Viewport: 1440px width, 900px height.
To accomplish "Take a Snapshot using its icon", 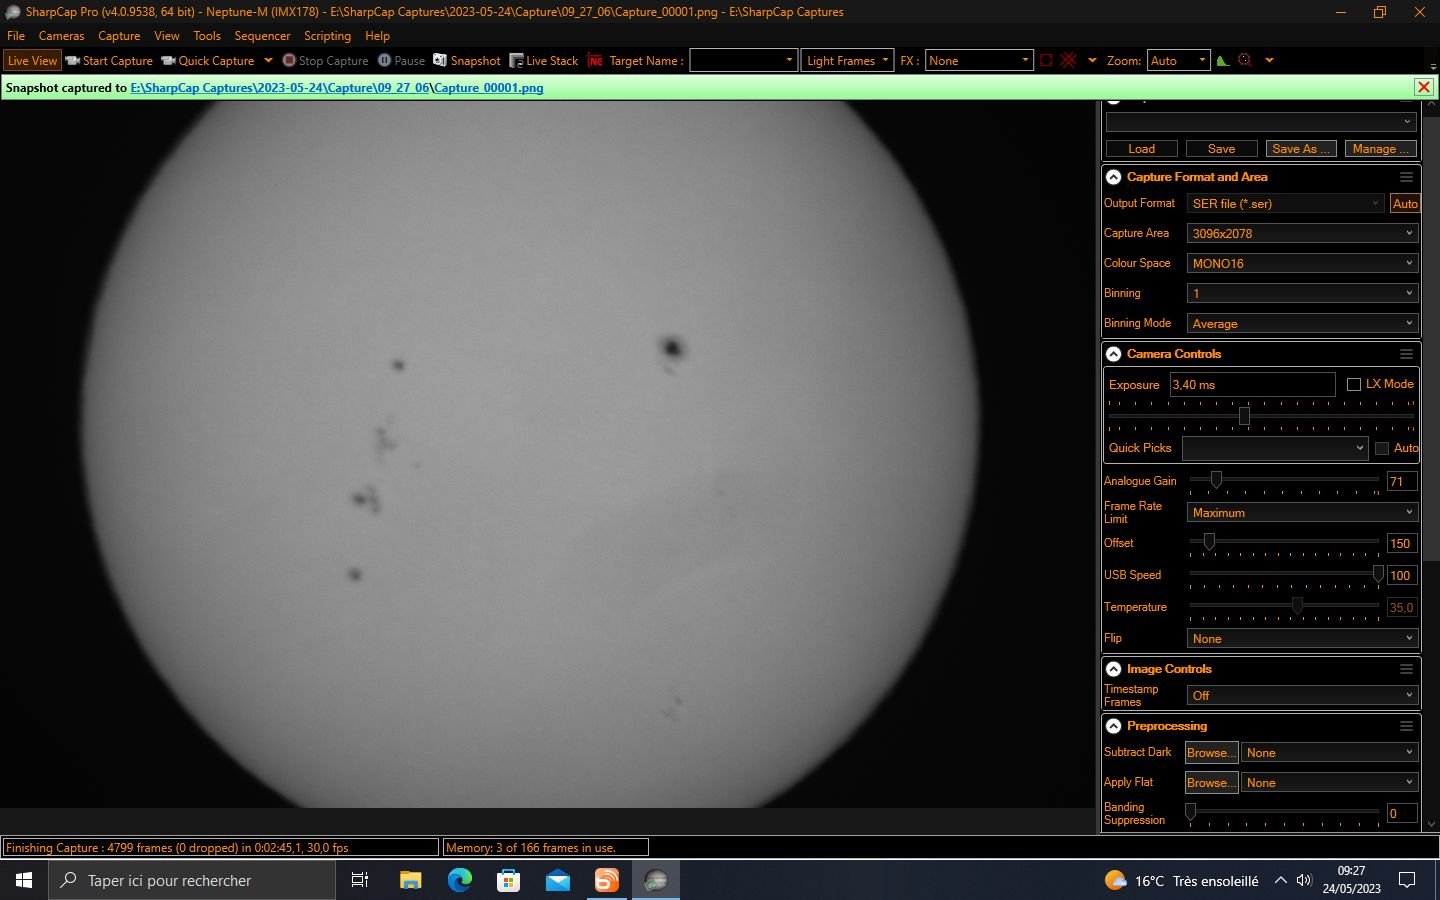I will coord(440,61).
